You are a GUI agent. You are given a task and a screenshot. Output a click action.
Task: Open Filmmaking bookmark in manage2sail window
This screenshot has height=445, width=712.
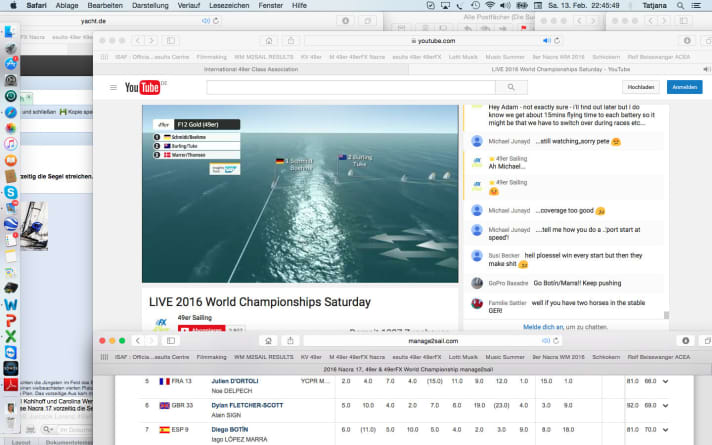212,357
